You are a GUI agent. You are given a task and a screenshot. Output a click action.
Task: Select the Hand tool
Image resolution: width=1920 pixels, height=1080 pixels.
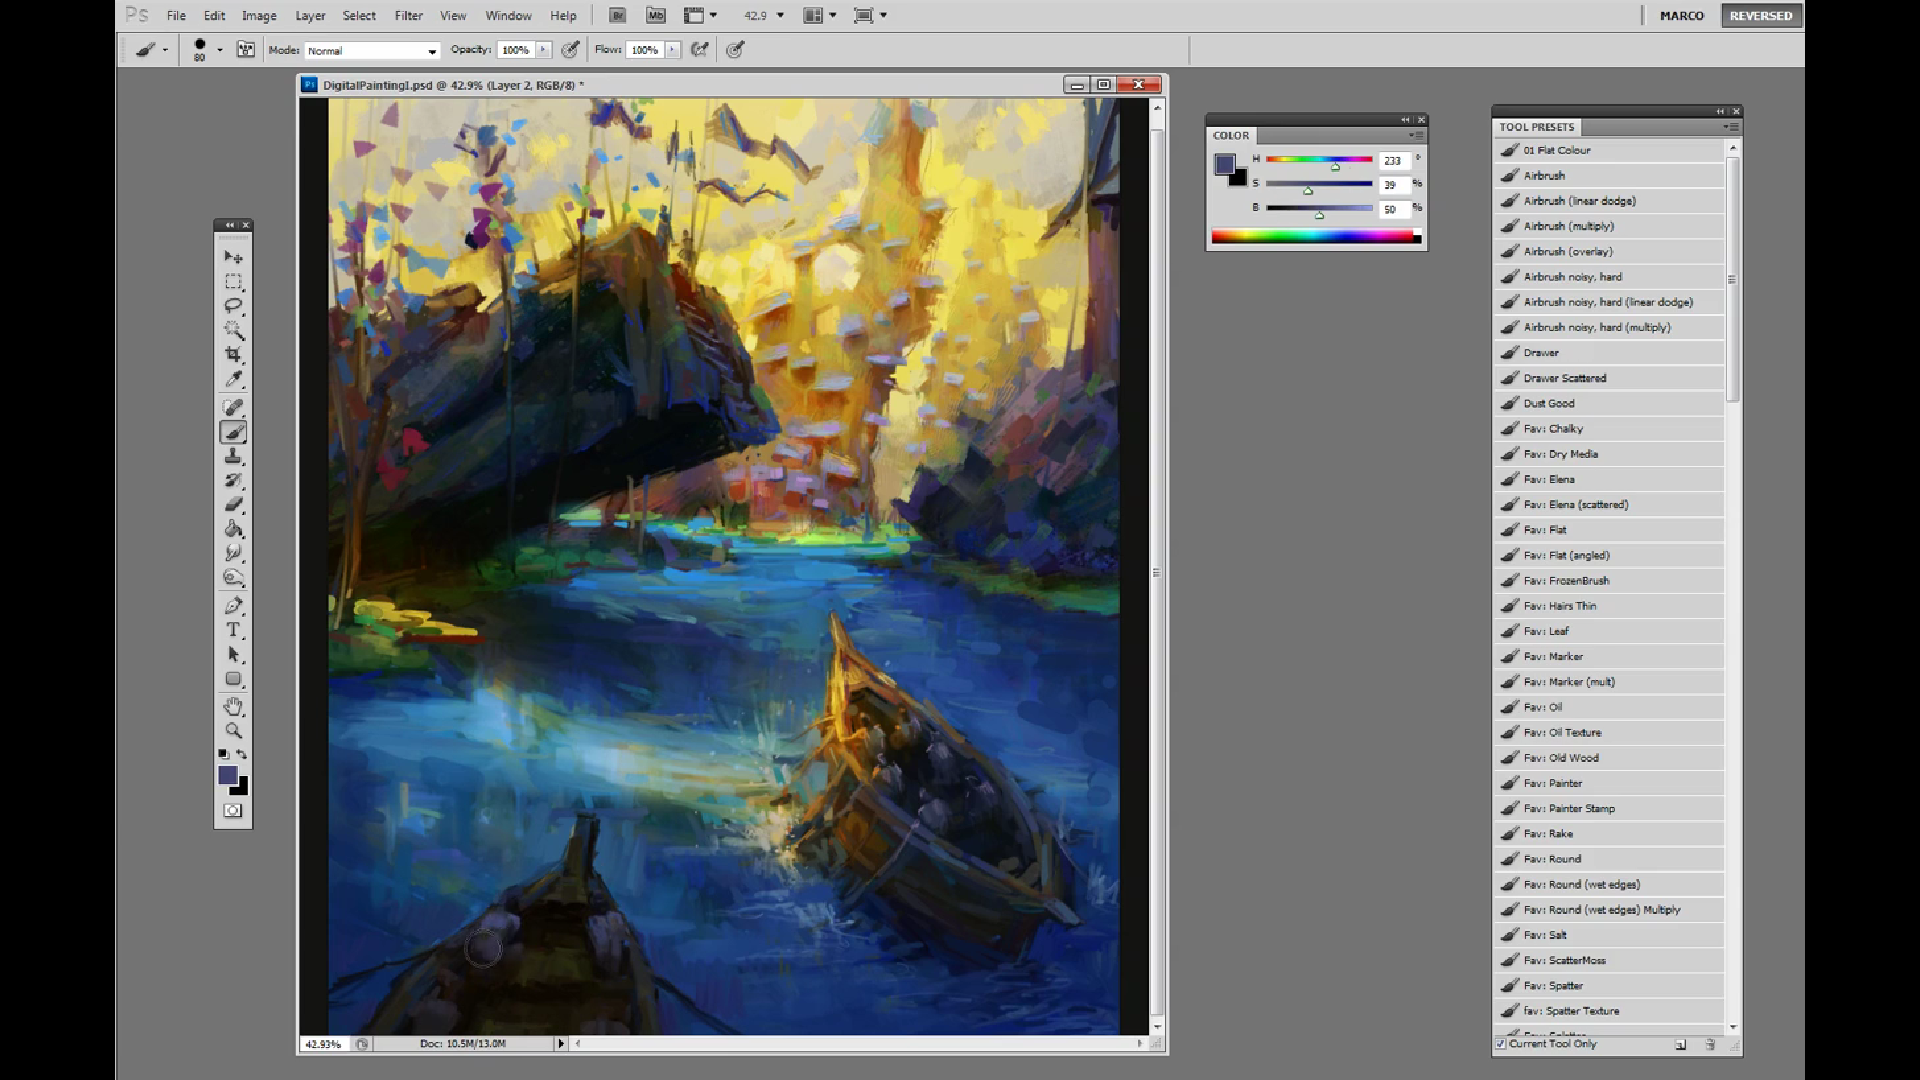click(x=233, y=707)
